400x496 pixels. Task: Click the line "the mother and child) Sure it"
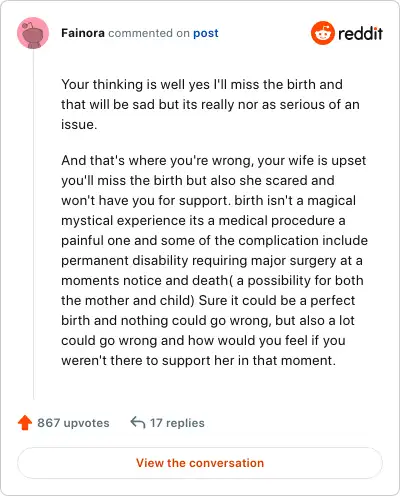click(208, 300)
